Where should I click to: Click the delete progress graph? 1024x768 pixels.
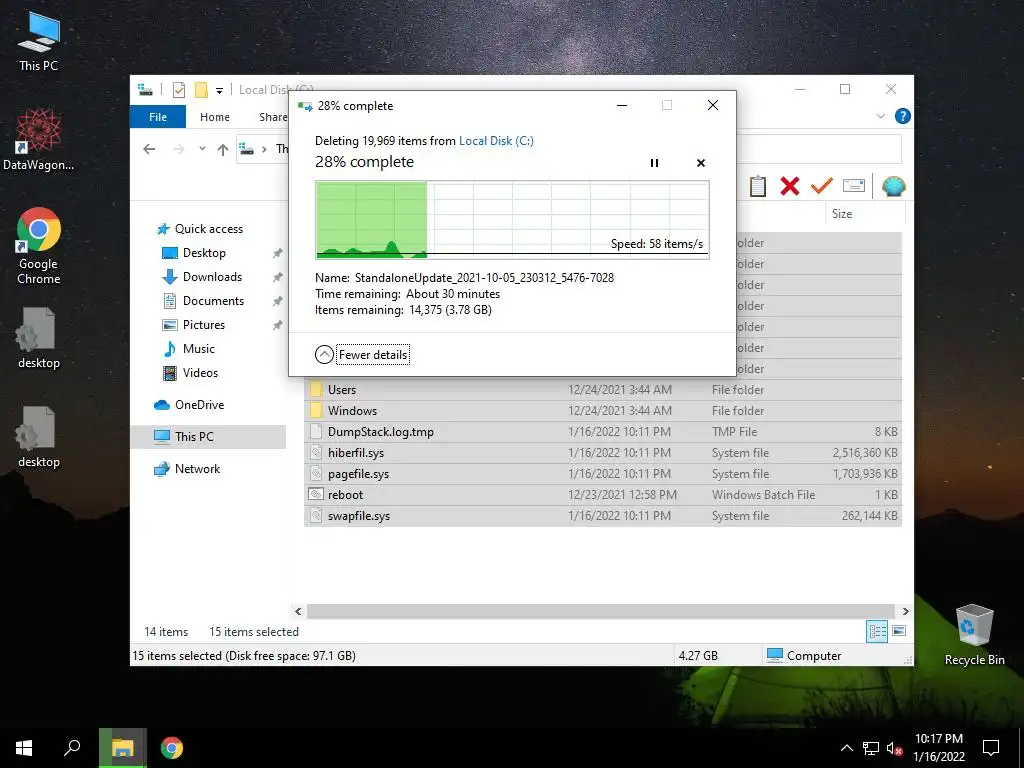point(512,220)
